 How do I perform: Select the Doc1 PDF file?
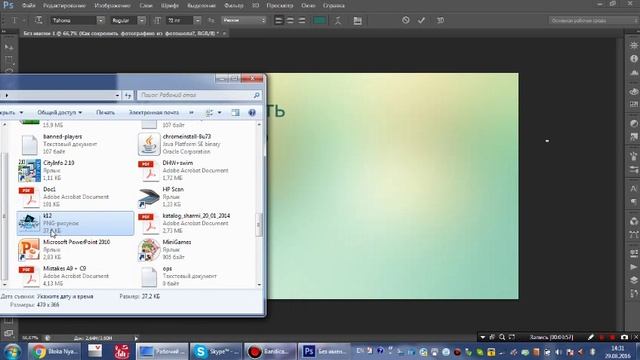75,197
